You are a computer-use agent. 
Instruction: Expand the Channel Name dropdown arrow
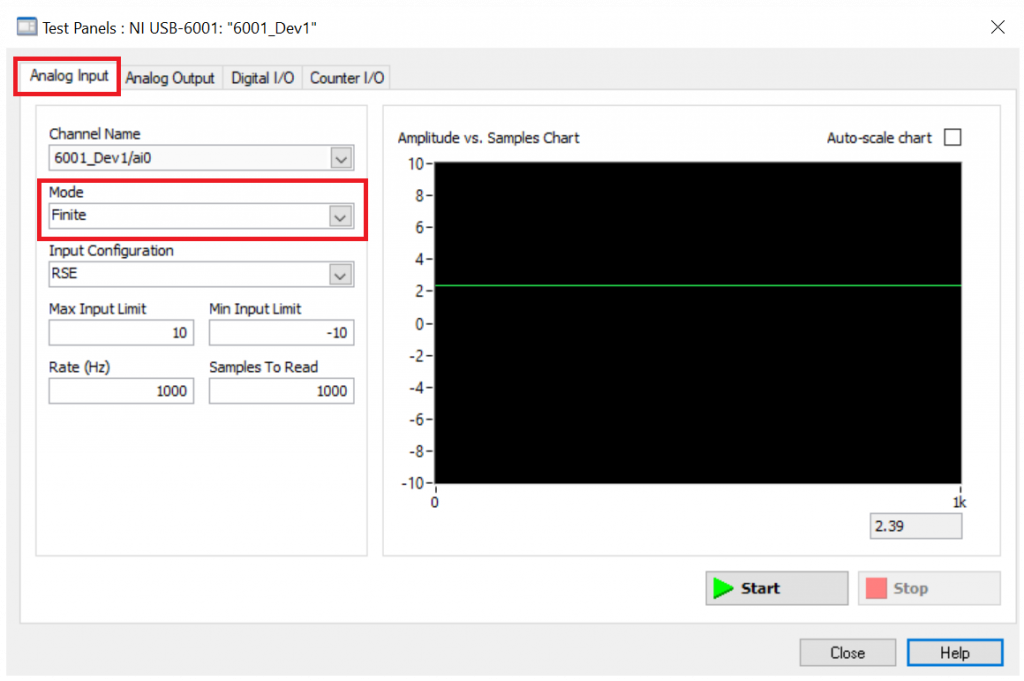pyautogui.click(x=341, y=158)
